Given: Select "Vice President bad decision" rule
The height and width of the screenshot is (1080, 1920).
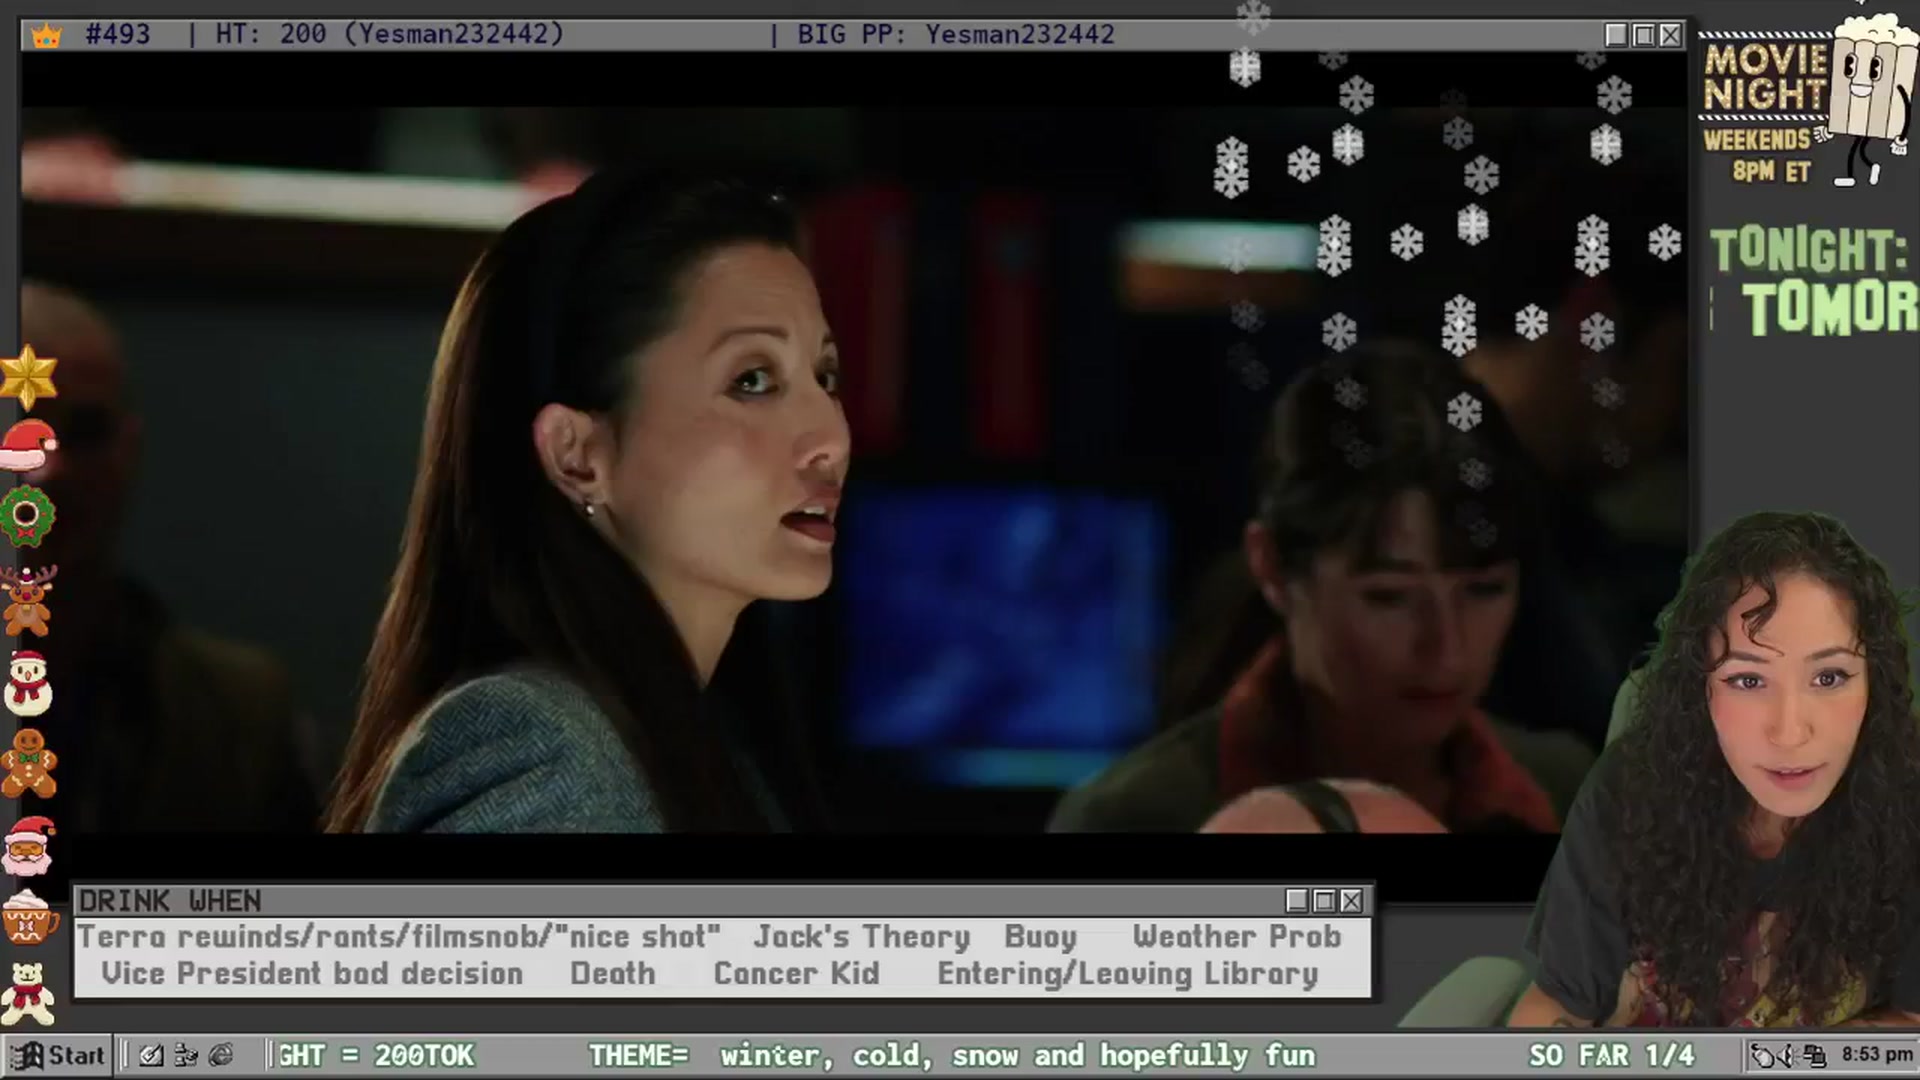Looking at the screenshot, I should tap(312, 974).
